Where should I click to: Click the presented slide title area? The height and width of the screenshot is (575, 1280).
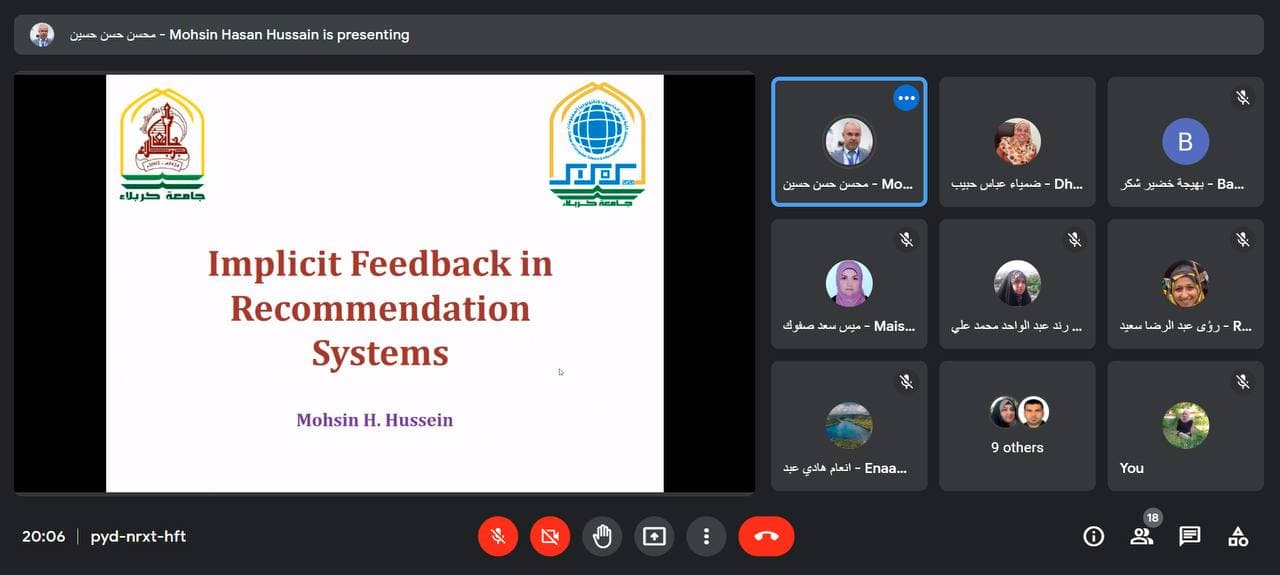tap(380, 308)
